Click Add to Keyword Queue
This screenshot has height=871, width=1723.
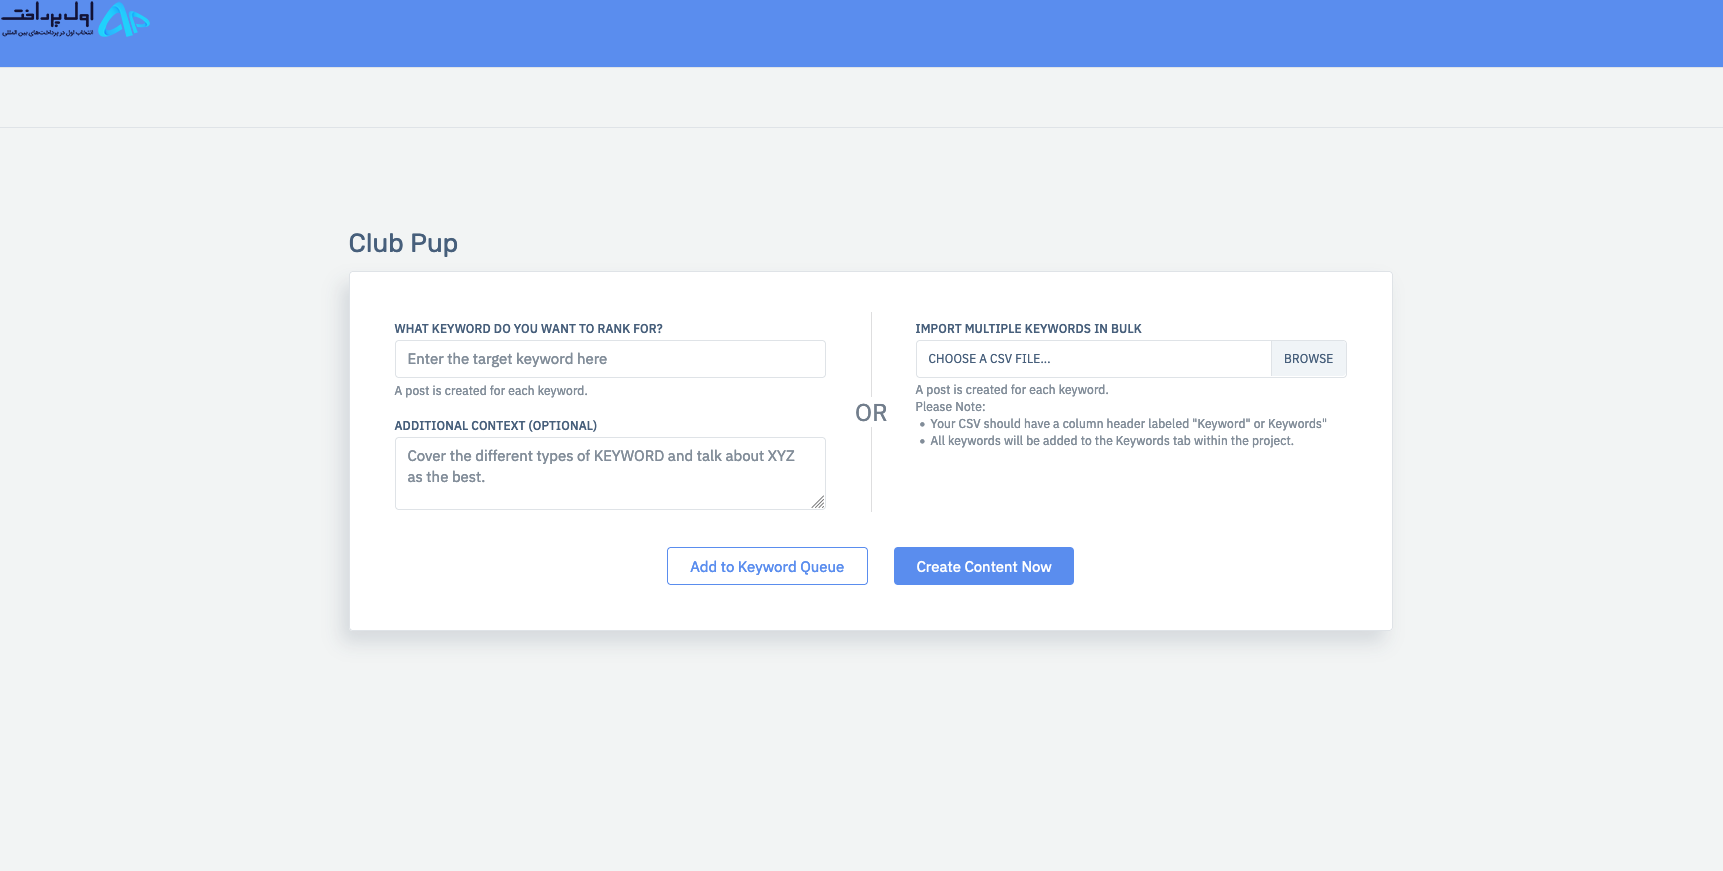(767, 566)
